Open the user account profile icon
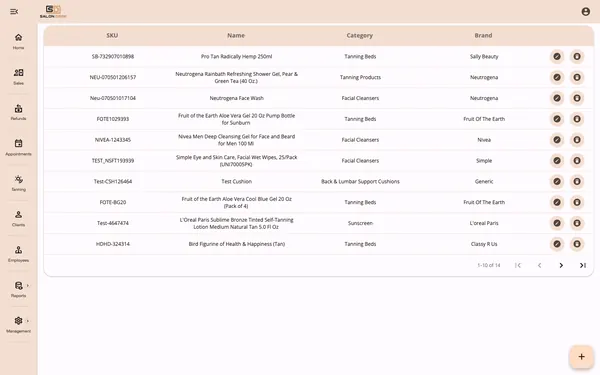Image resolution: width=600 pixels, height=375 pixels. point(585,11)
